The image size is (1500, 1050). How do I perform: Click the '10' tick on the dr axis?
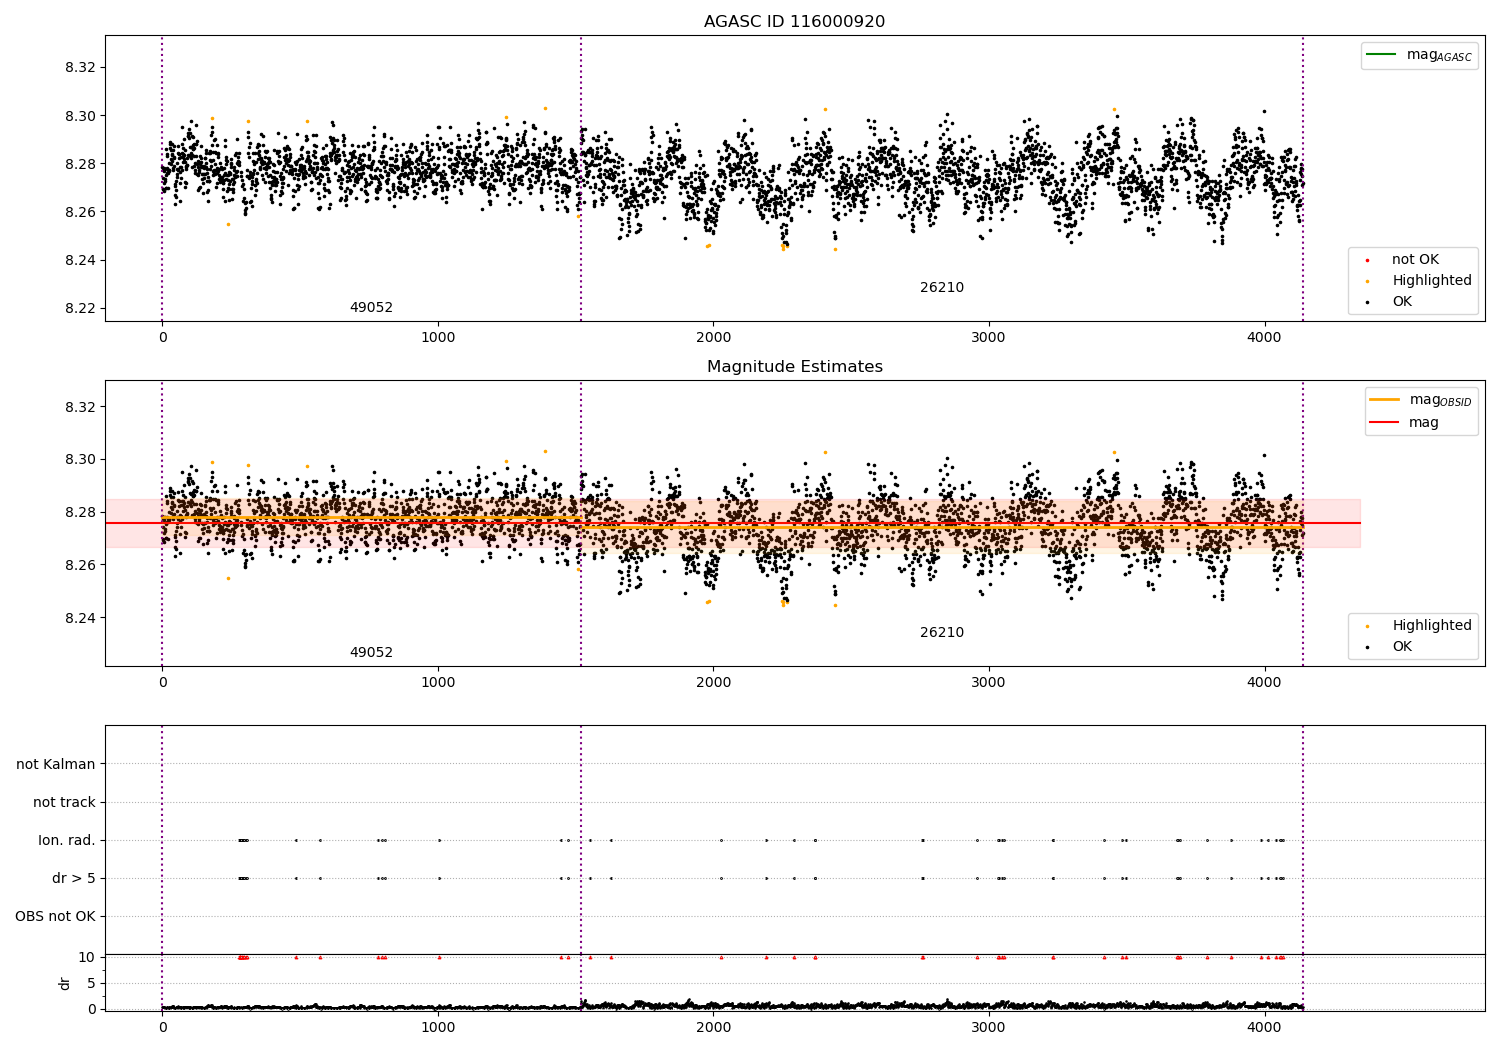87,958
